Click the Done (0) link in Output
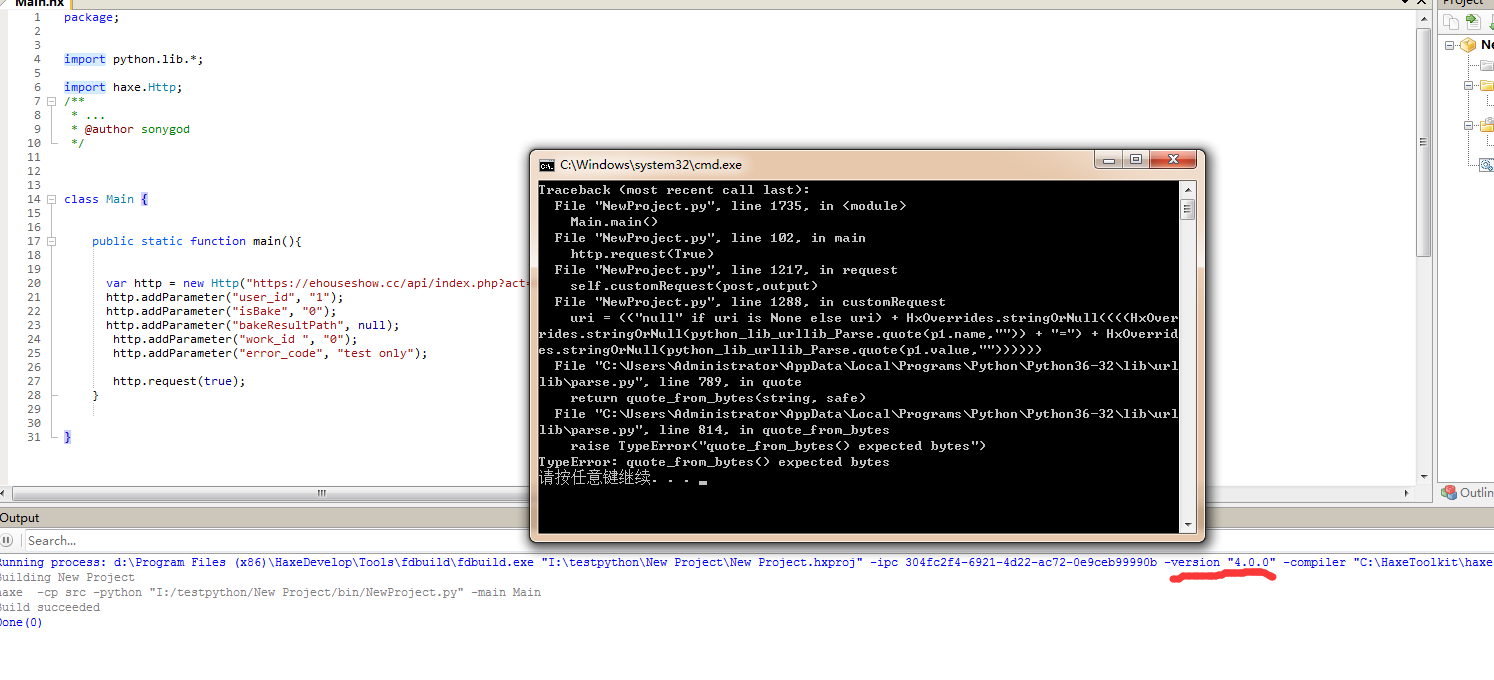 (18, 621)
